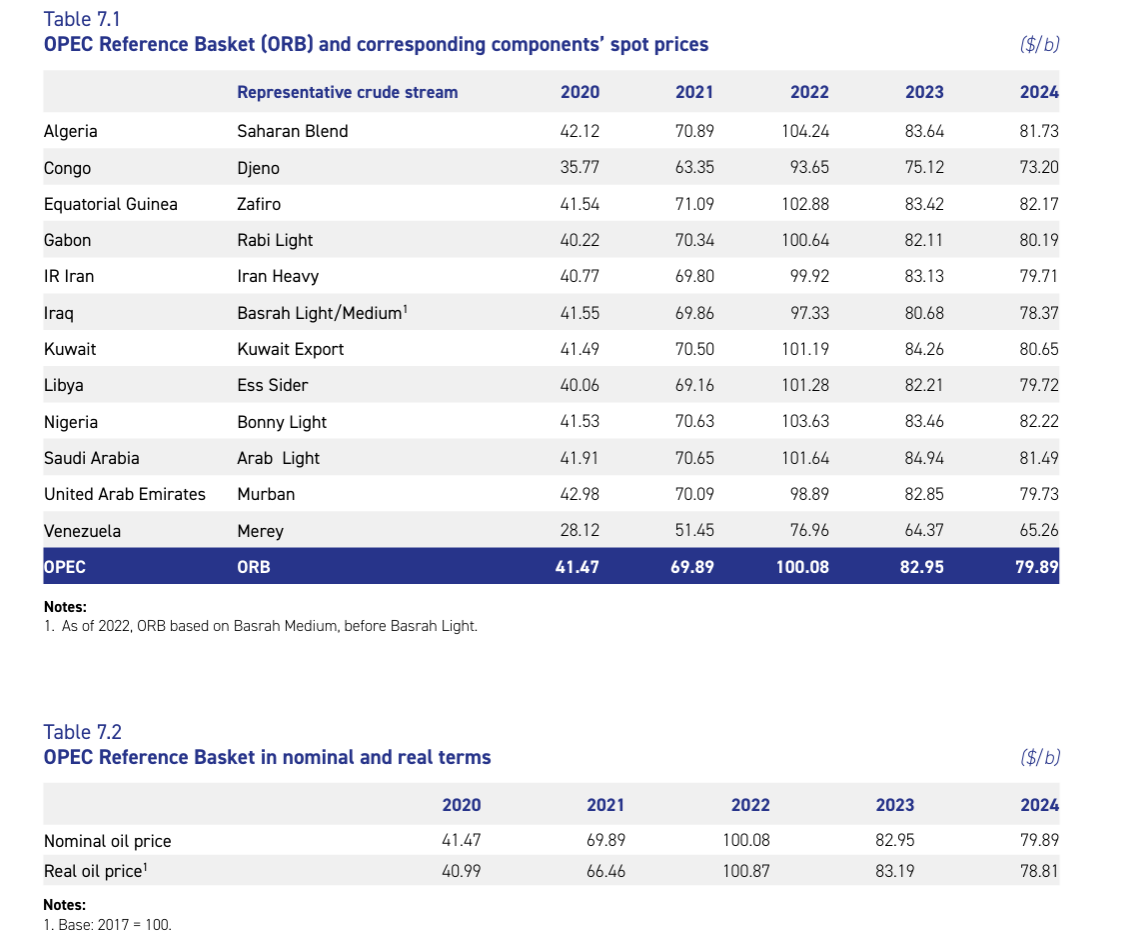Select the 'United Arab Emirates' row label
This screenshot has width=1142, height=937.
click(x=124, y=494)
